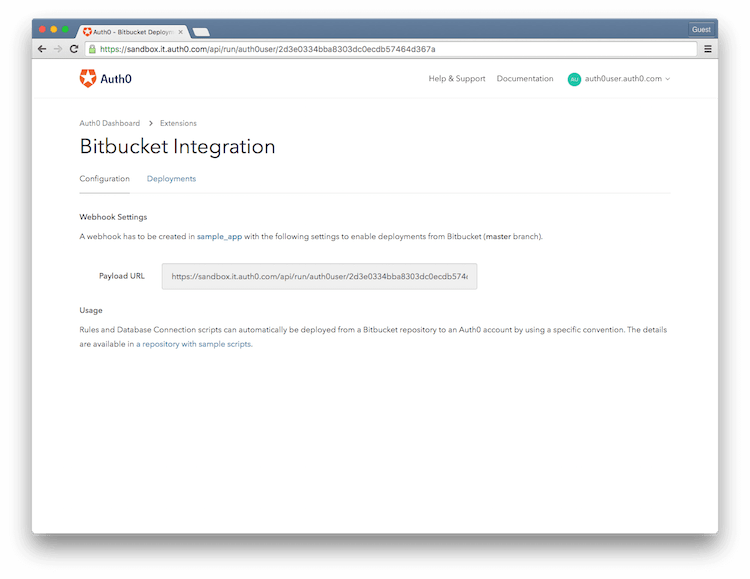Click the green padlock security icon

click(x=92, y=49)
